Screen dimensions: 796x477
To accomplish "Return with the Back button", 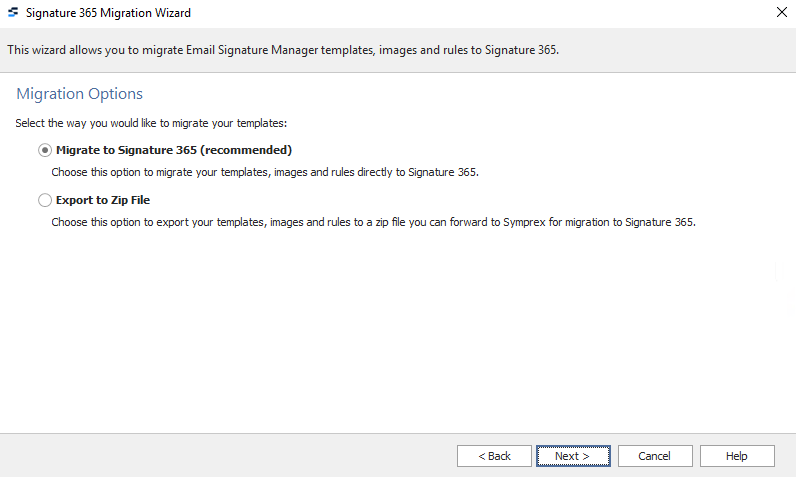I will coord(494,456).
